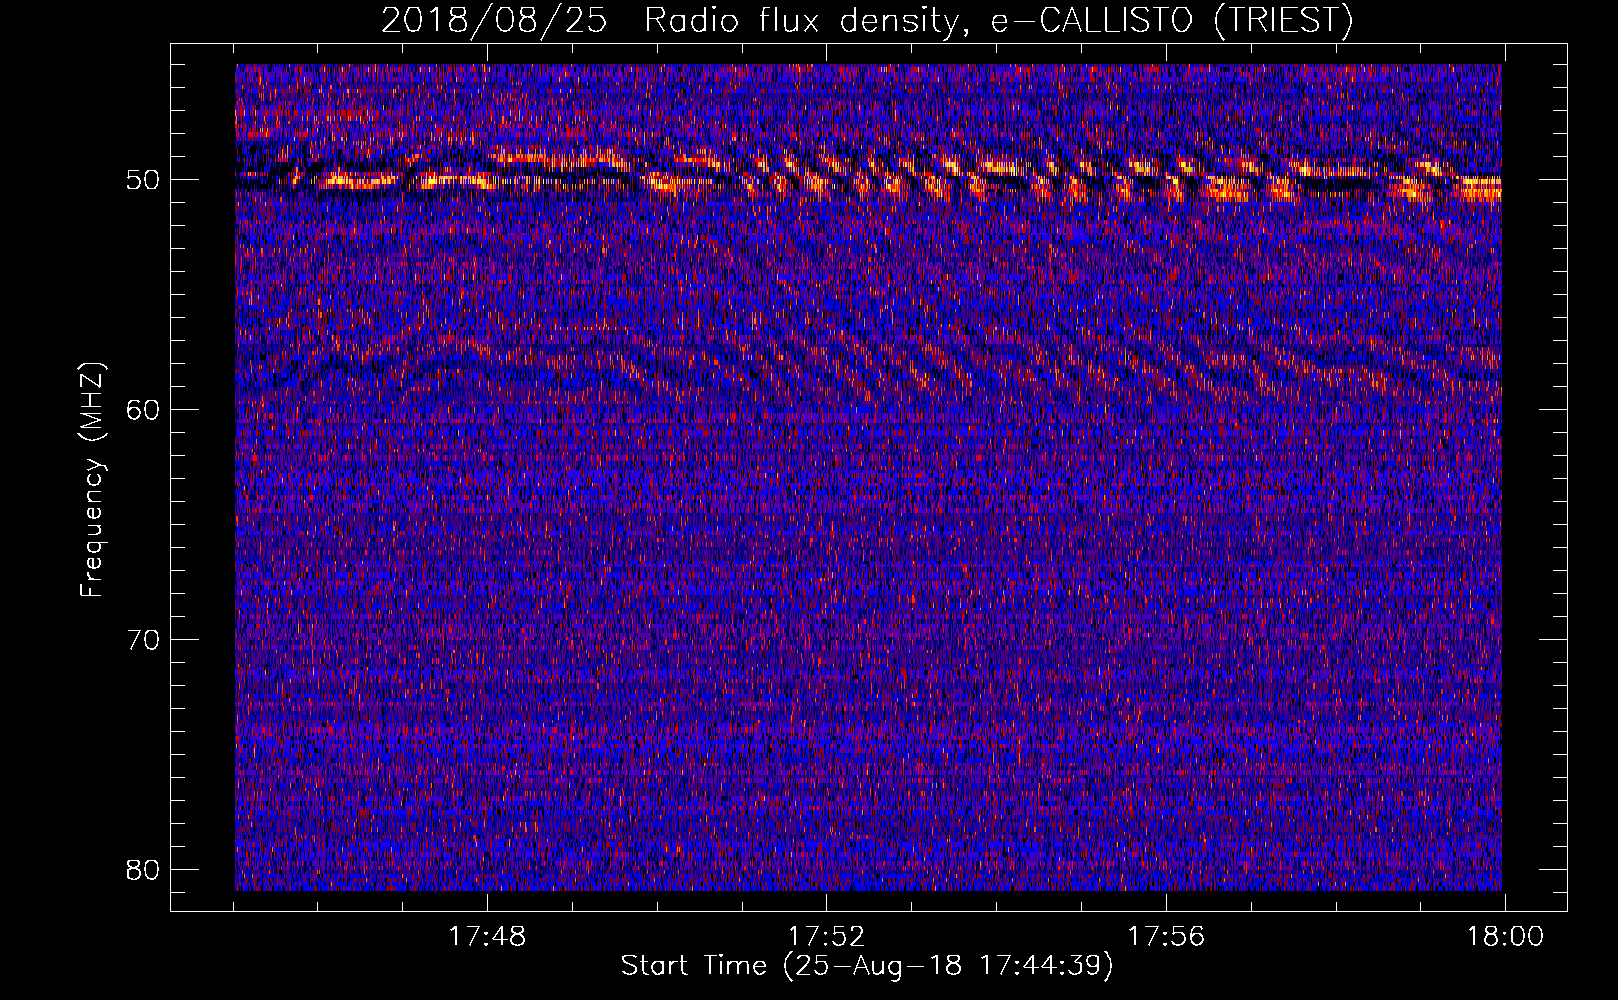1618x1000 pixels.
Task: Click the '50' frequency tick label
Action: [x=143, y=181]
